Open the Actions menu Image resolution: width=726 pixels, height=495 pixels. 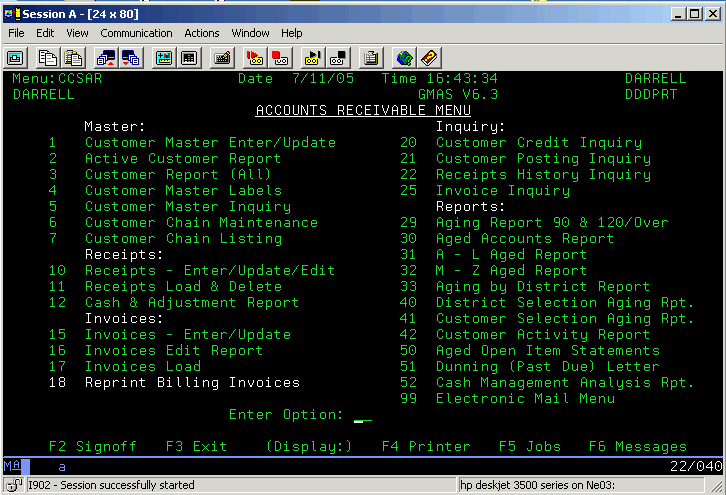point(201,33)
